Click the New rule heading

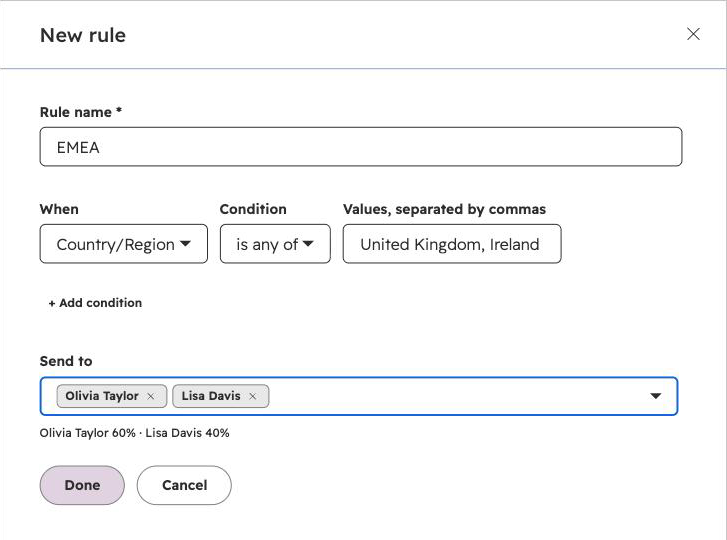tap(83, 35)
